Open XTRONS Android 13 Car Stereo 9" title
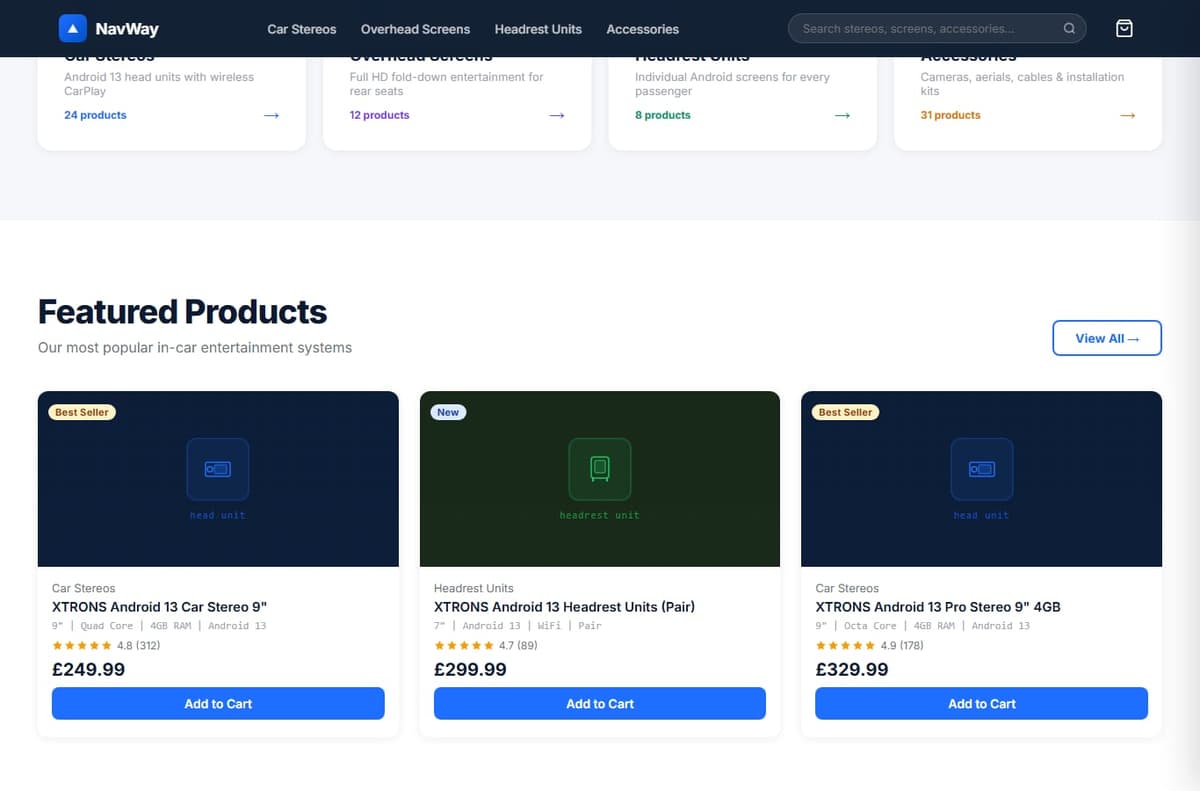This screenshot has height=791, width=1200. tap(160, 607)
